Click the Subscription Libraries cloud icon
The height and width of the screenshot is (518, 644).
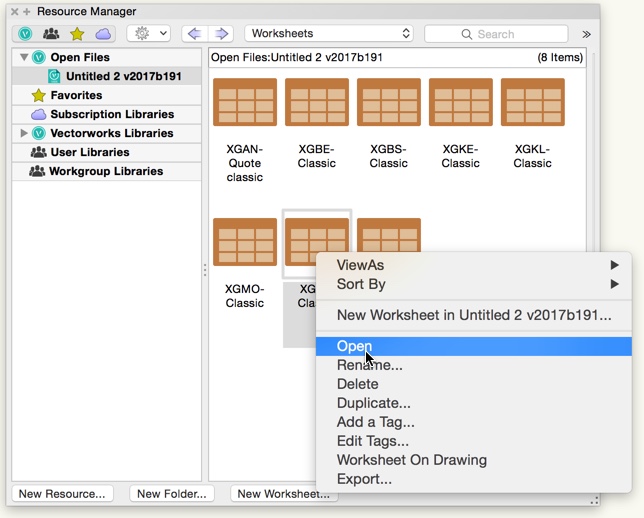click(x=39, y=114)
